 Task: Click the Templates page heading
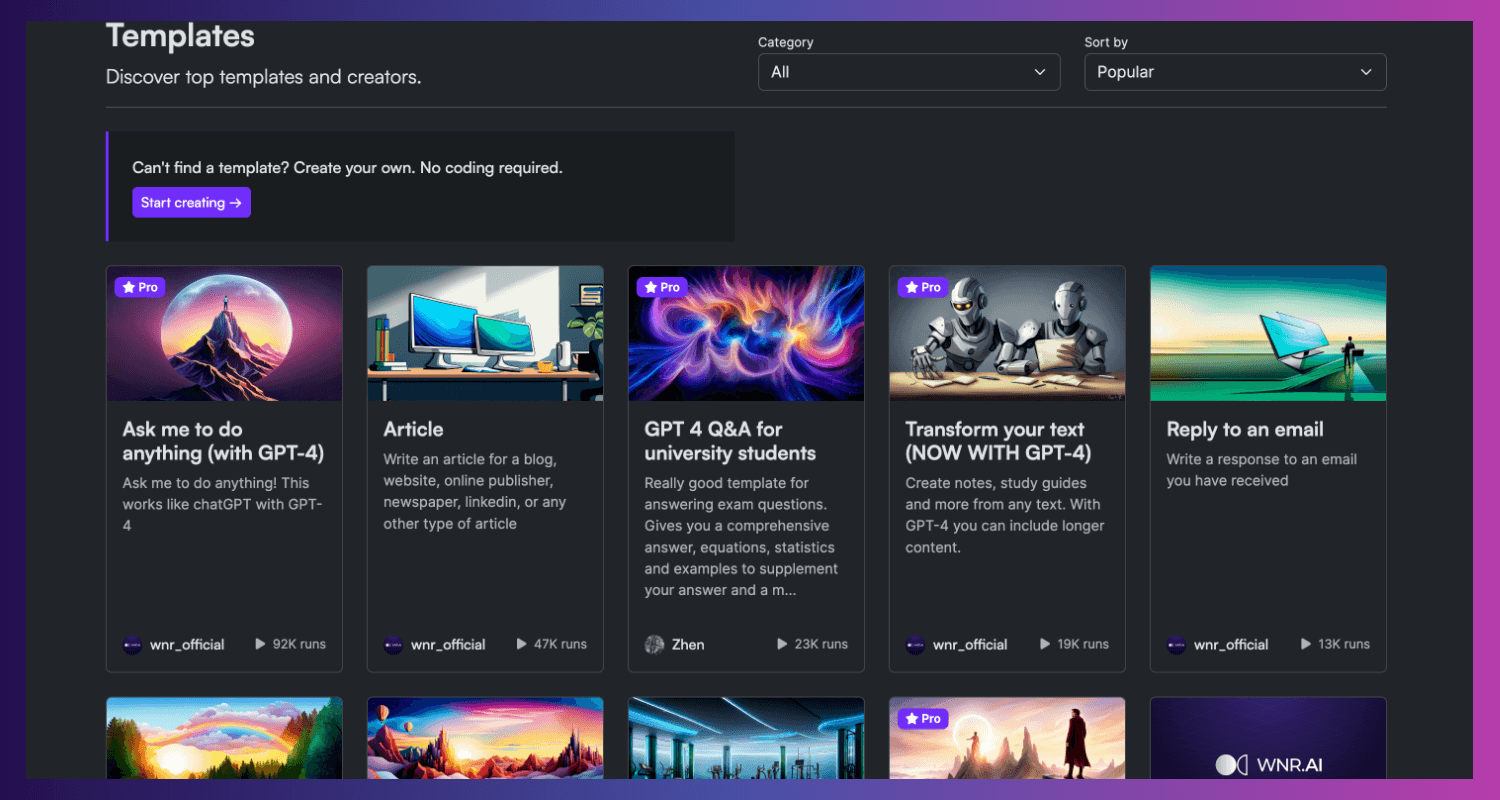click(x=180, y=37)
